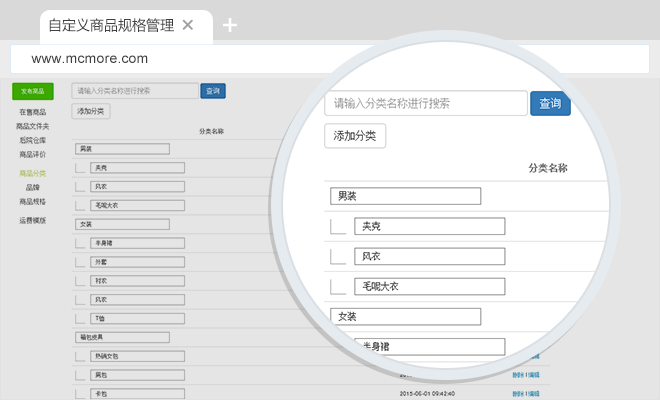Image resolution: width=660 pixels, height=400 pixels.
Task: Open 商品评价 from the sidebar
Action: [32, 154]
